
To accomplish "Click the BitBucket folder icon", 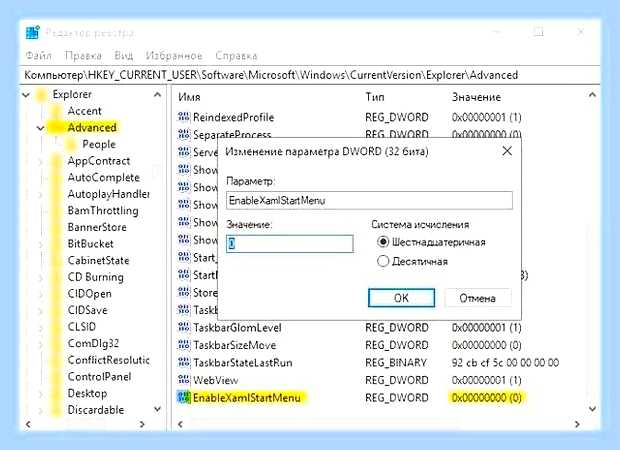I will tap(57, 244).
